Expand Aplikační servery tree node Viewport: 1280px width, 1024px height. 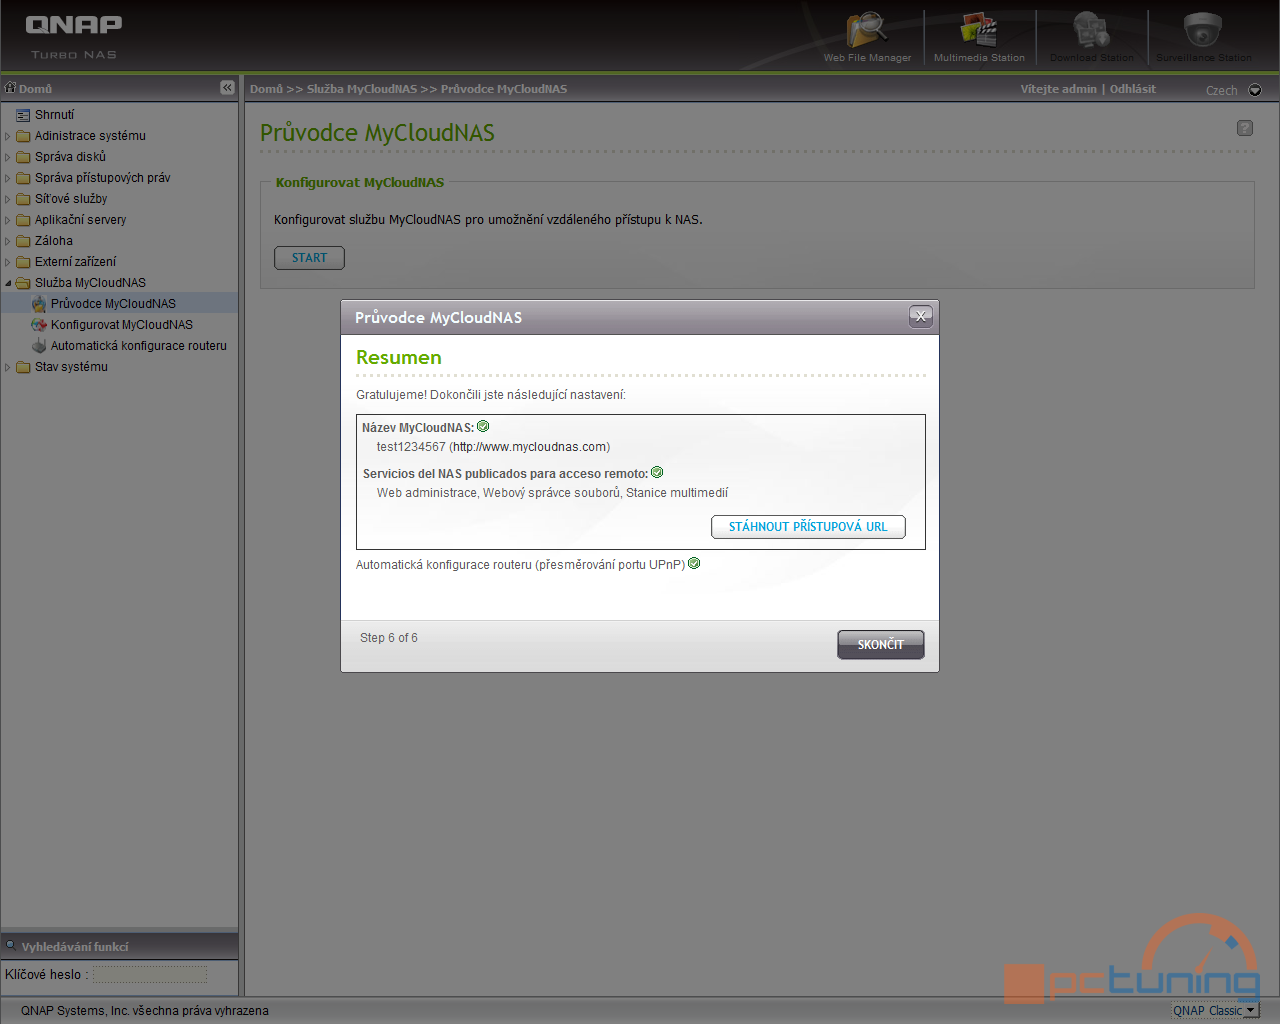[8, 220]
